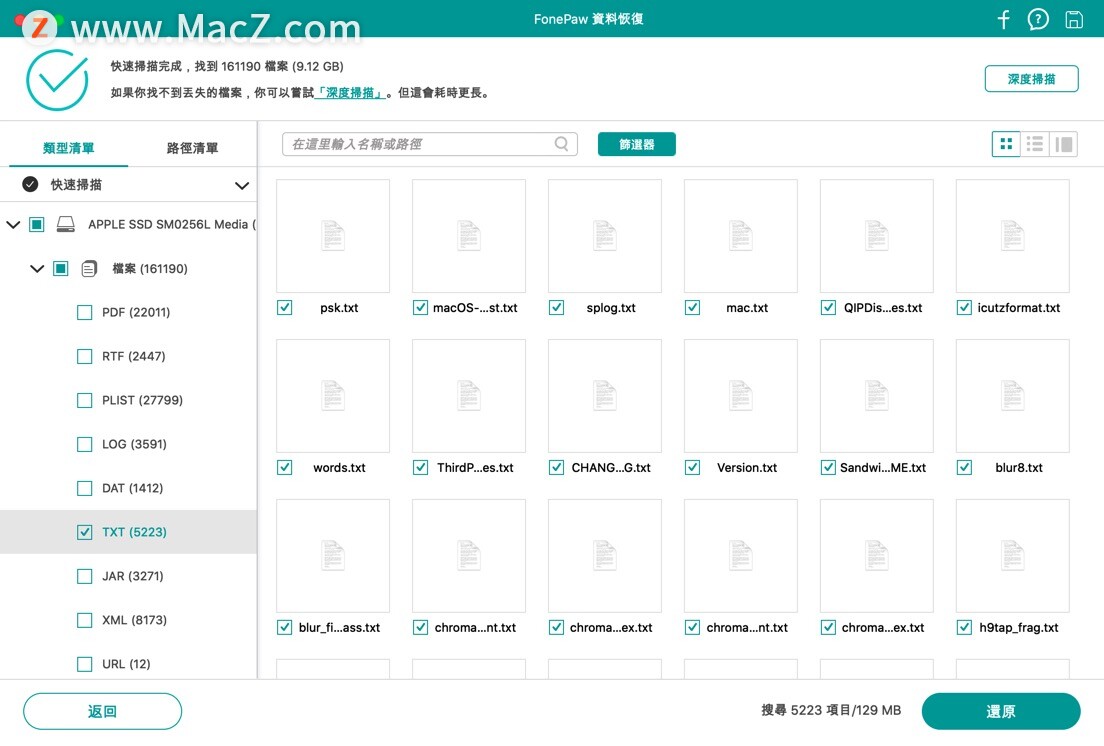Click the APPLE SSD drive icon
The height and width of the screenshot is (746, 1104).
click(x=65, y=224)
